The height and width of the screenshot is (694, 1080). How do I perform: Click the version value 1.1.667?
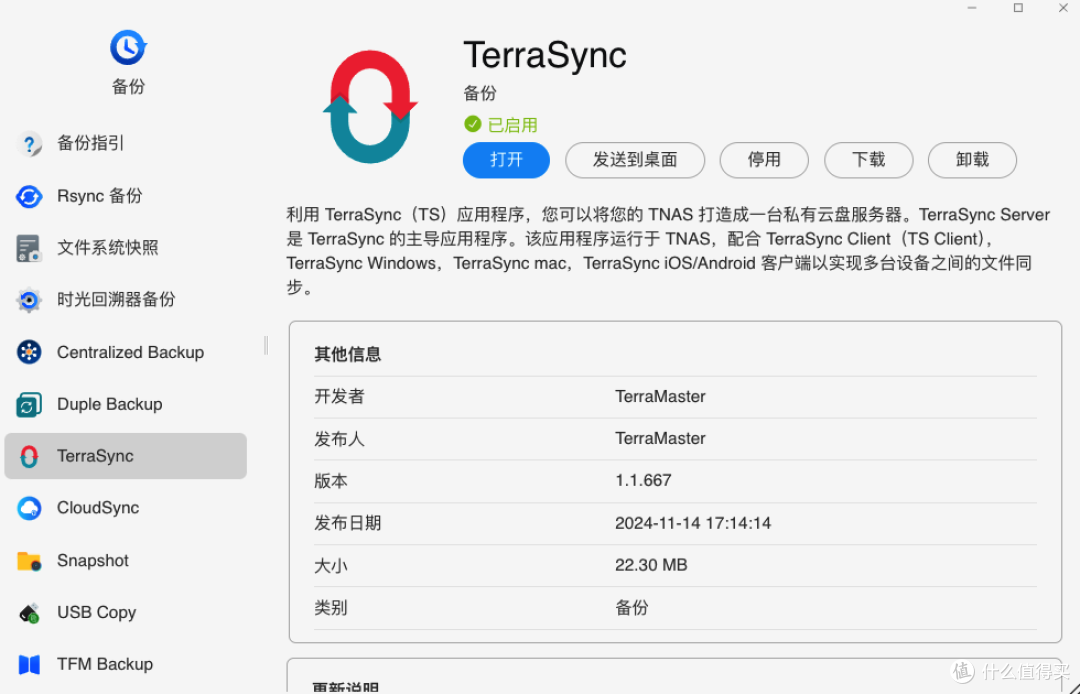point(643,481)
